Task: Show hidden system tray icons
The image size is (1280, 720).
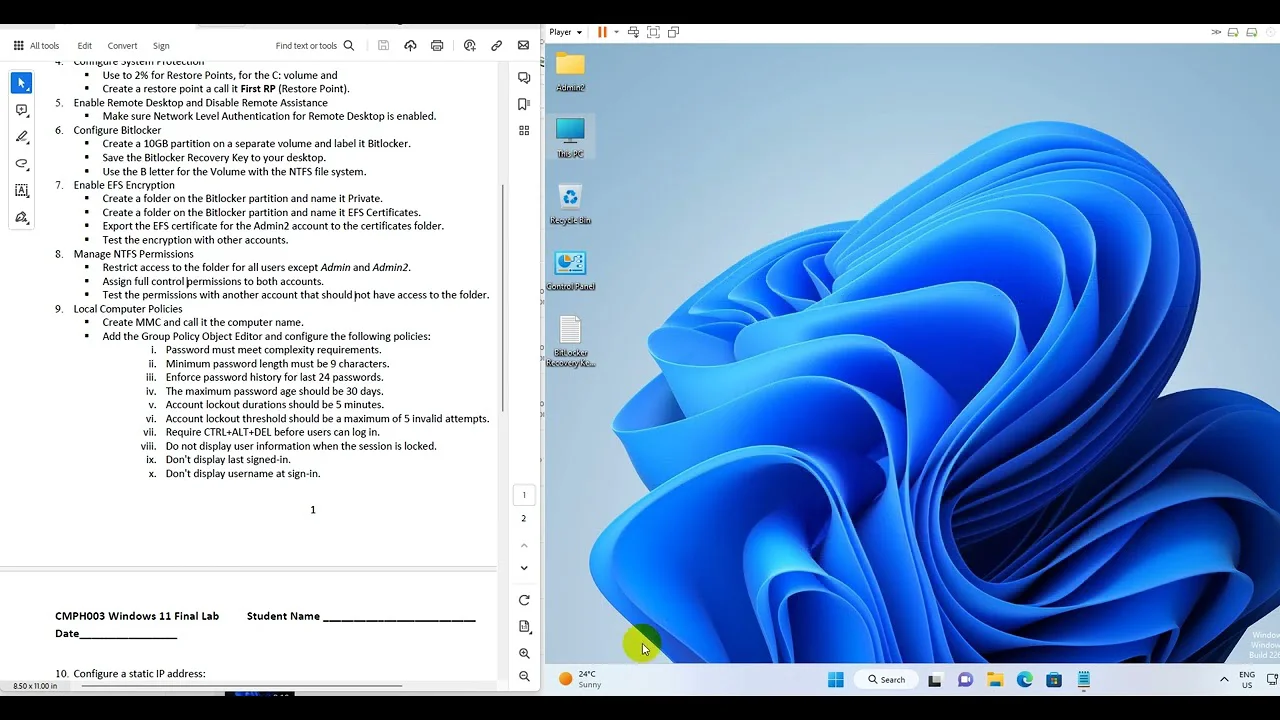Action: tap(1223, 680)
